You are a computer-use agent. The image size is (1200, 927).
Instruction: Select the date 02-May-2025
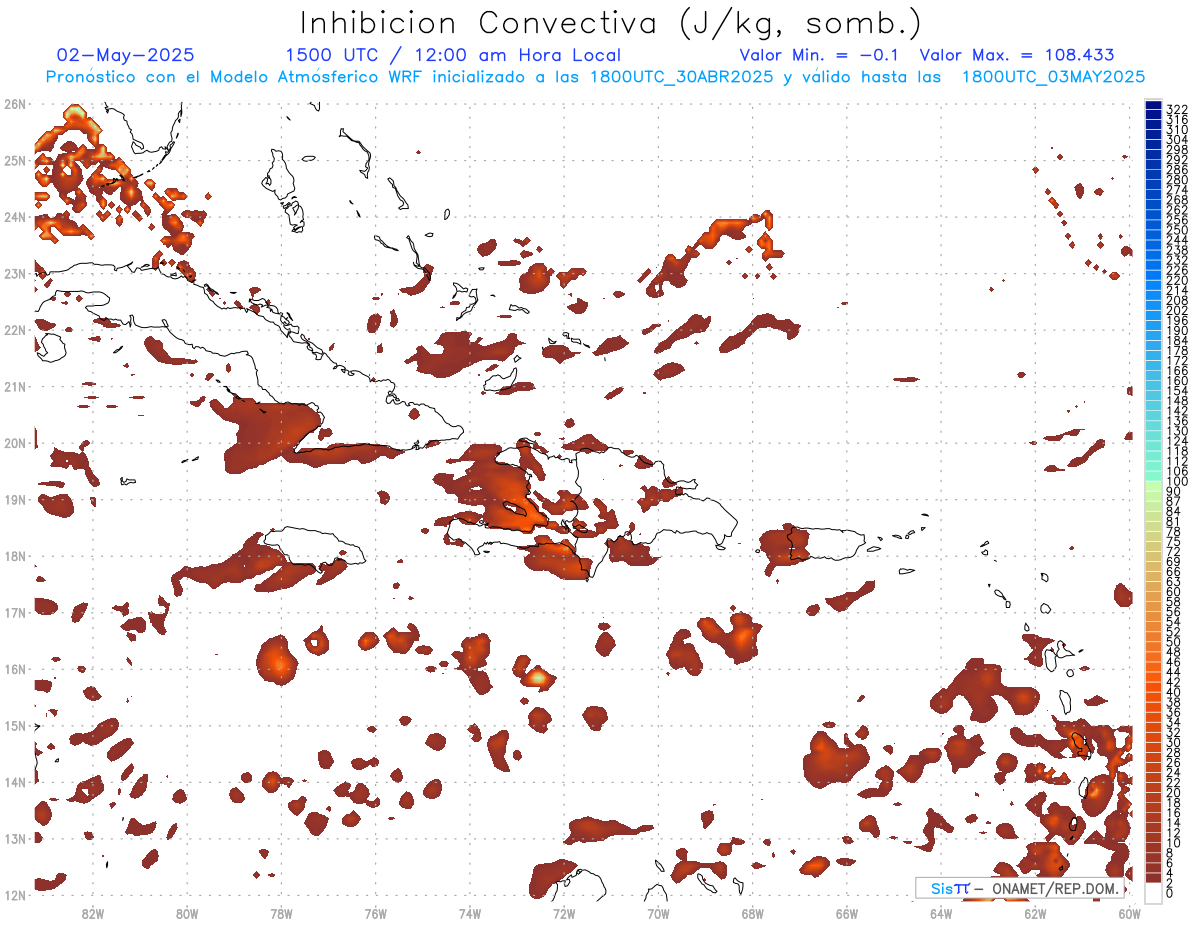[x=126, y=55]
